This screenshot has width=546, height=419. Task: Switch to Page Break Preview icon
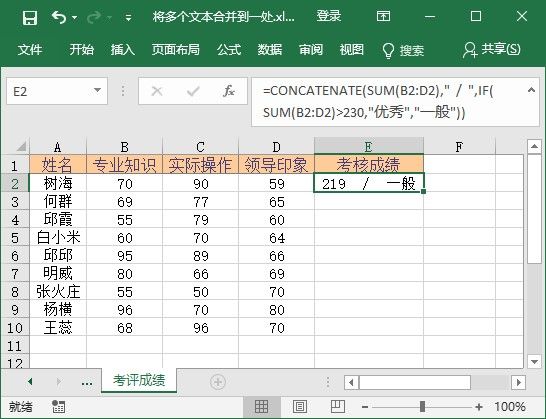pos(337,406)
